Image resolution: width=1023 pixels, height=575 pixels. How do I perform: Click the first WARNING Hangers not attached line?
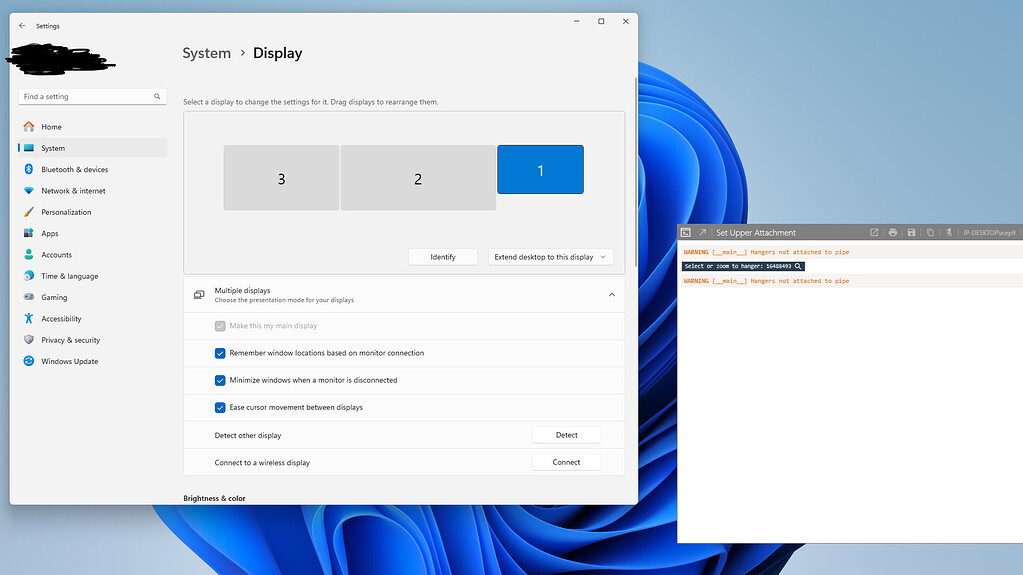pyautogui.click(x=766, y=252)
